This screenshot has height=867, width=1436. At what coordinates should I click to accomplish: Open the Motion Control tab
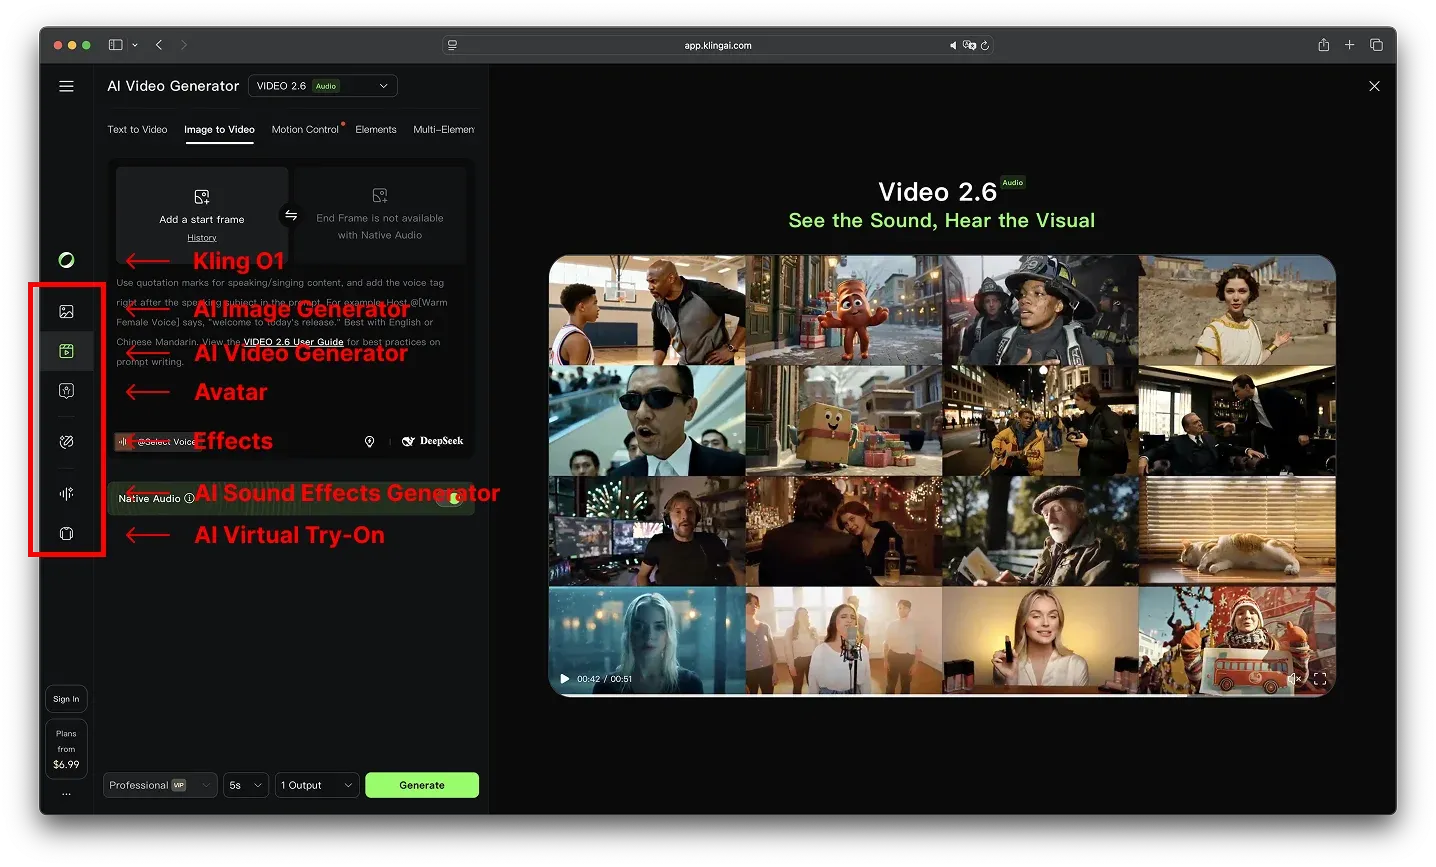(x=306, y=129)
